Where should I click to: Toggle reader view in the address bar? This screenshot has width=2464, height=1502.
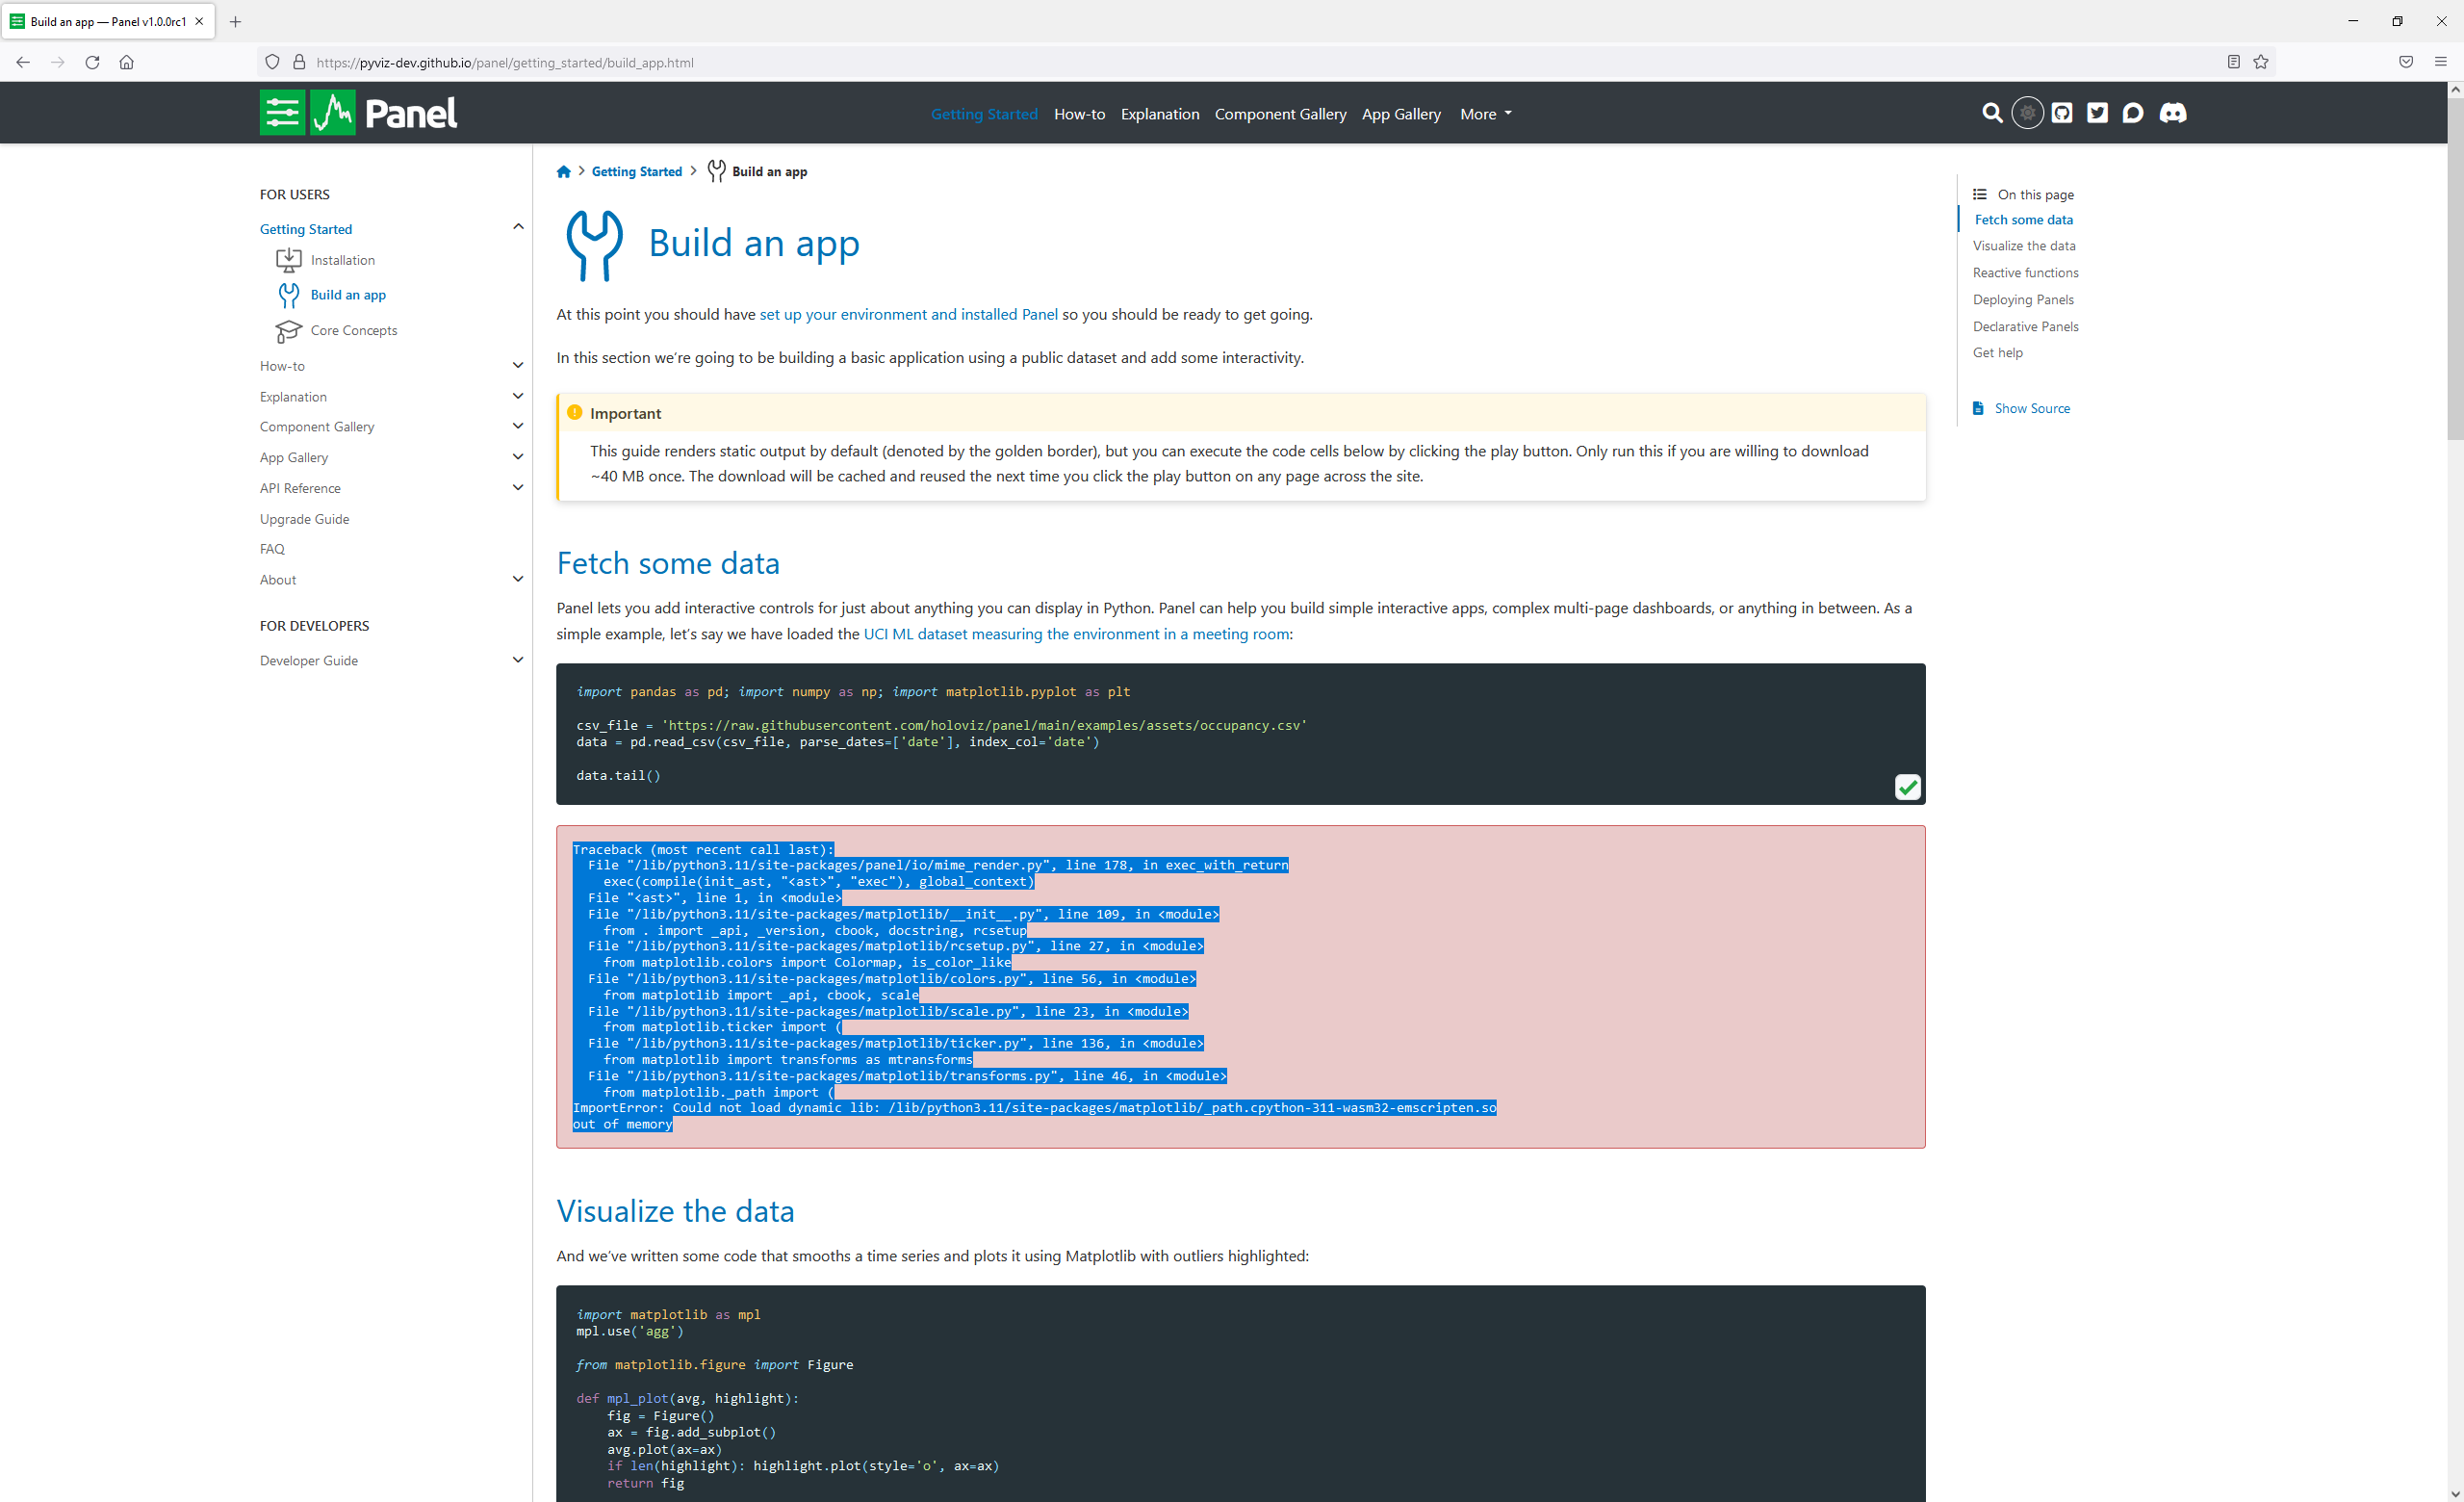pyautogui.click(x=2233, y=62)
